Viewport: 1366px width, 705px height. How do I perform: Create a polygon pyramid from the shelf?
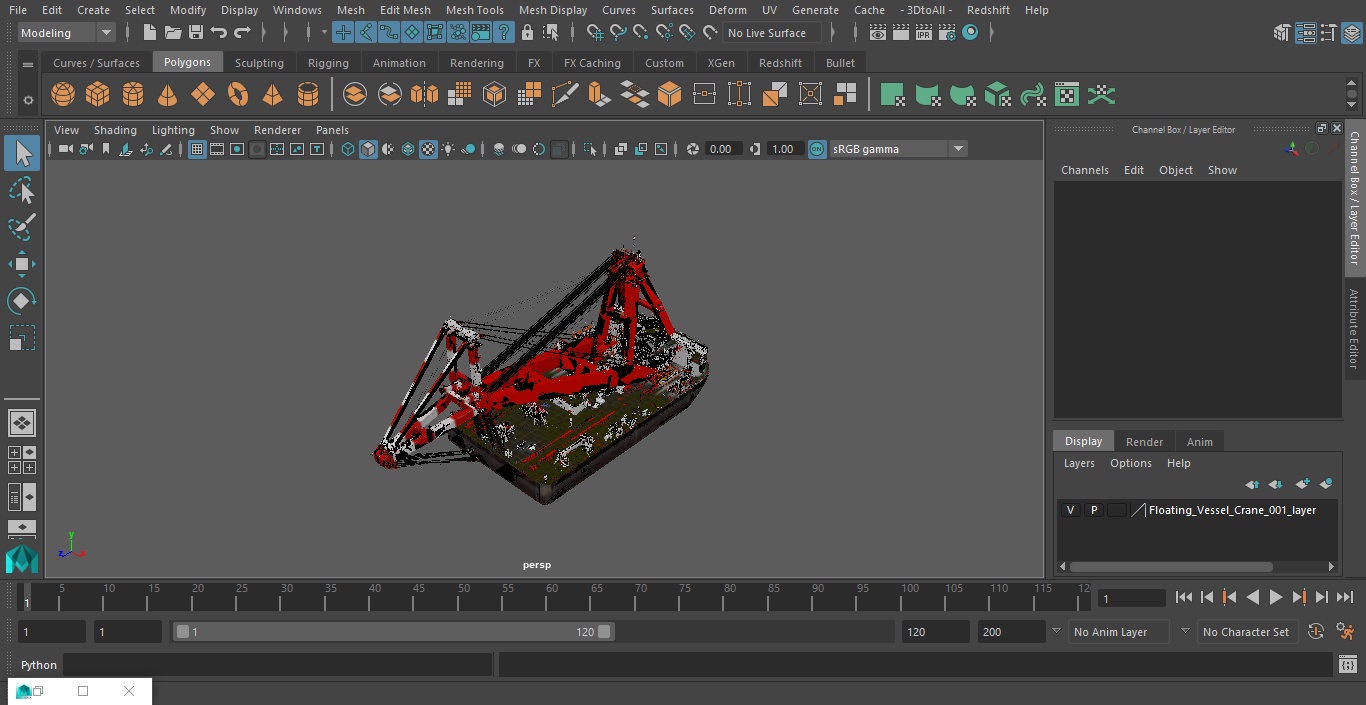click(272, 95)
